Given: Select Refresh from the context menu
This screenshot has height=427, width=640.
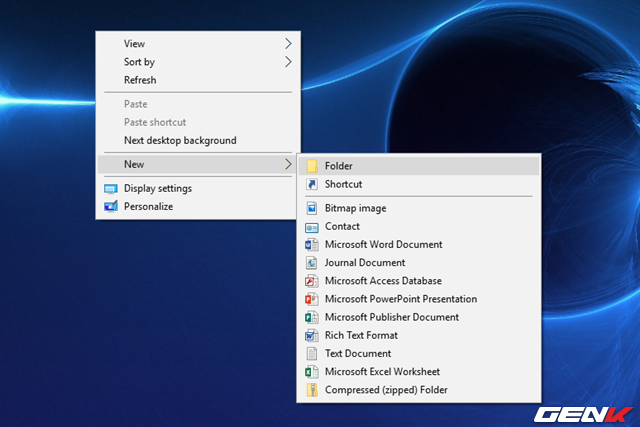Looking at the screenshot, I should tap(140, 80).
